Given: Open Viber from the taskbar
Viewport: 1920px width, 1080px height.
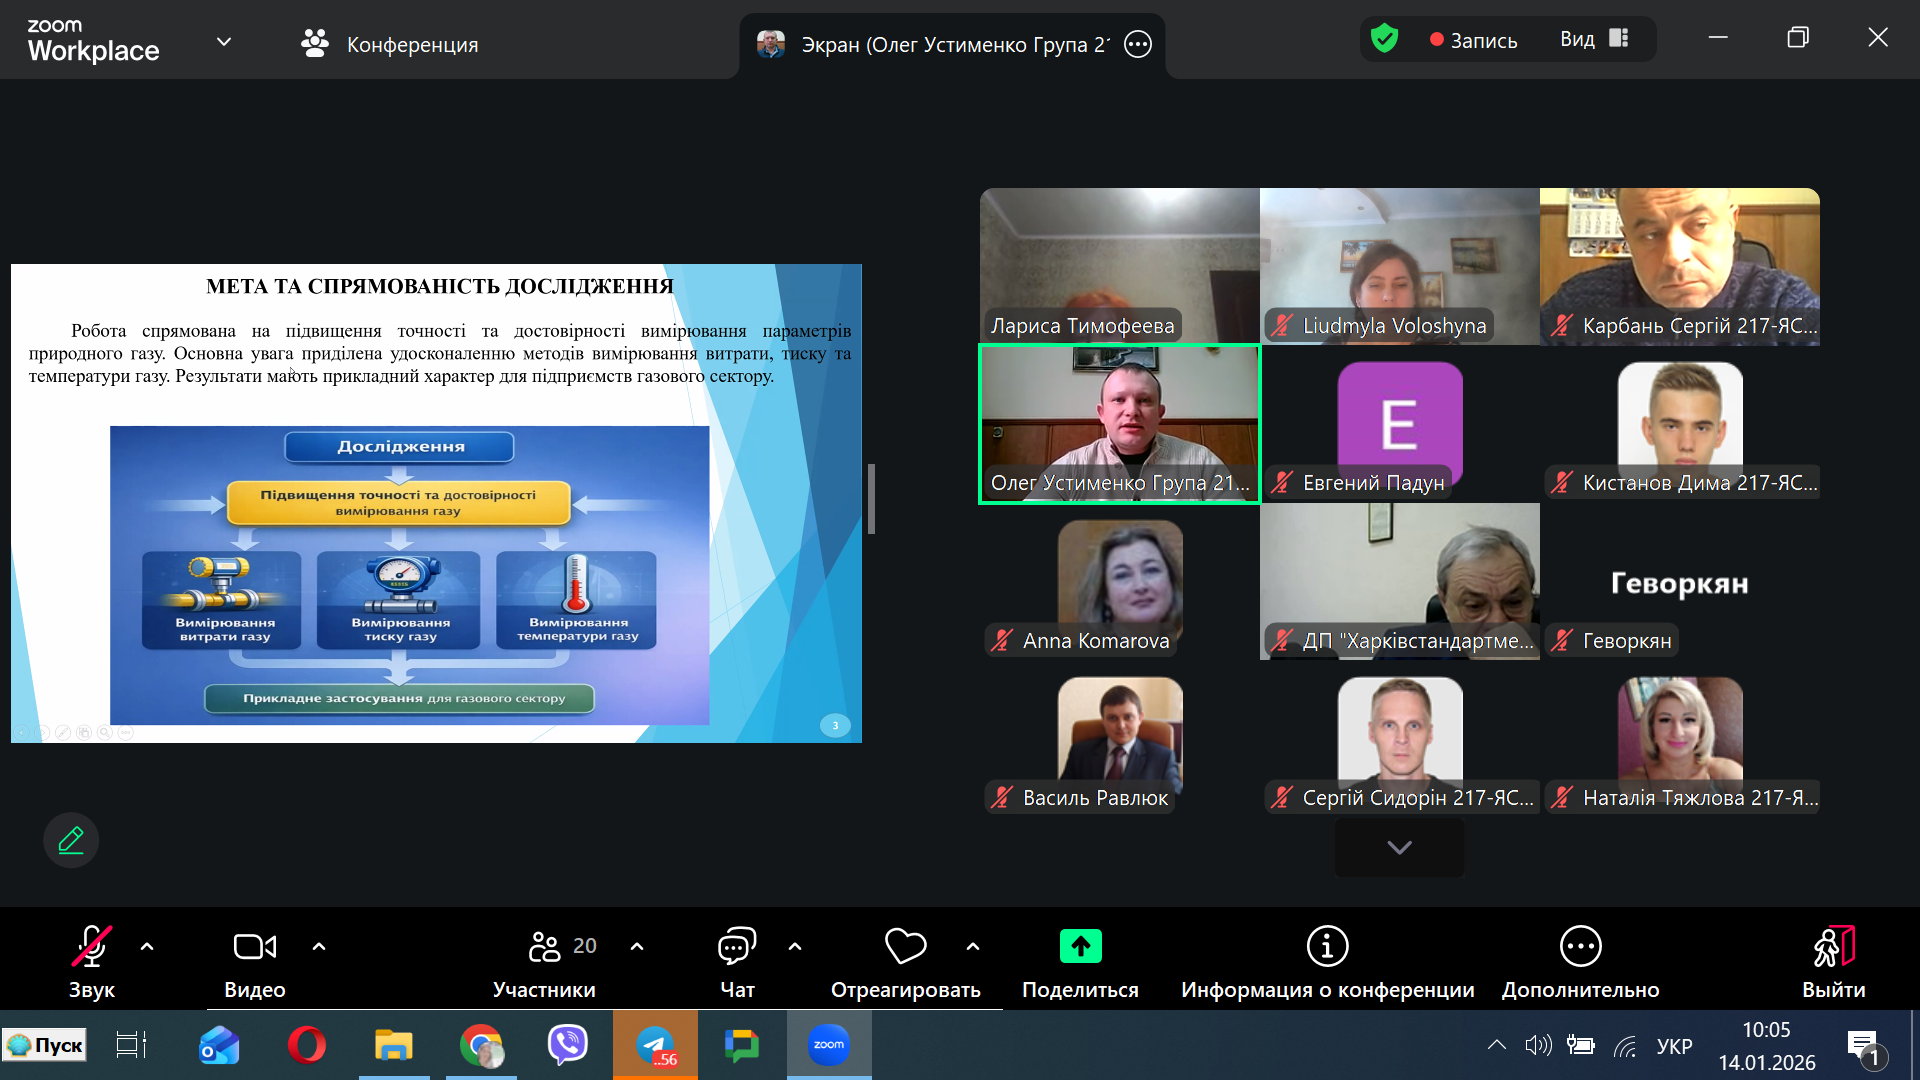Looking at the screenshot, I should (568, 1045).
